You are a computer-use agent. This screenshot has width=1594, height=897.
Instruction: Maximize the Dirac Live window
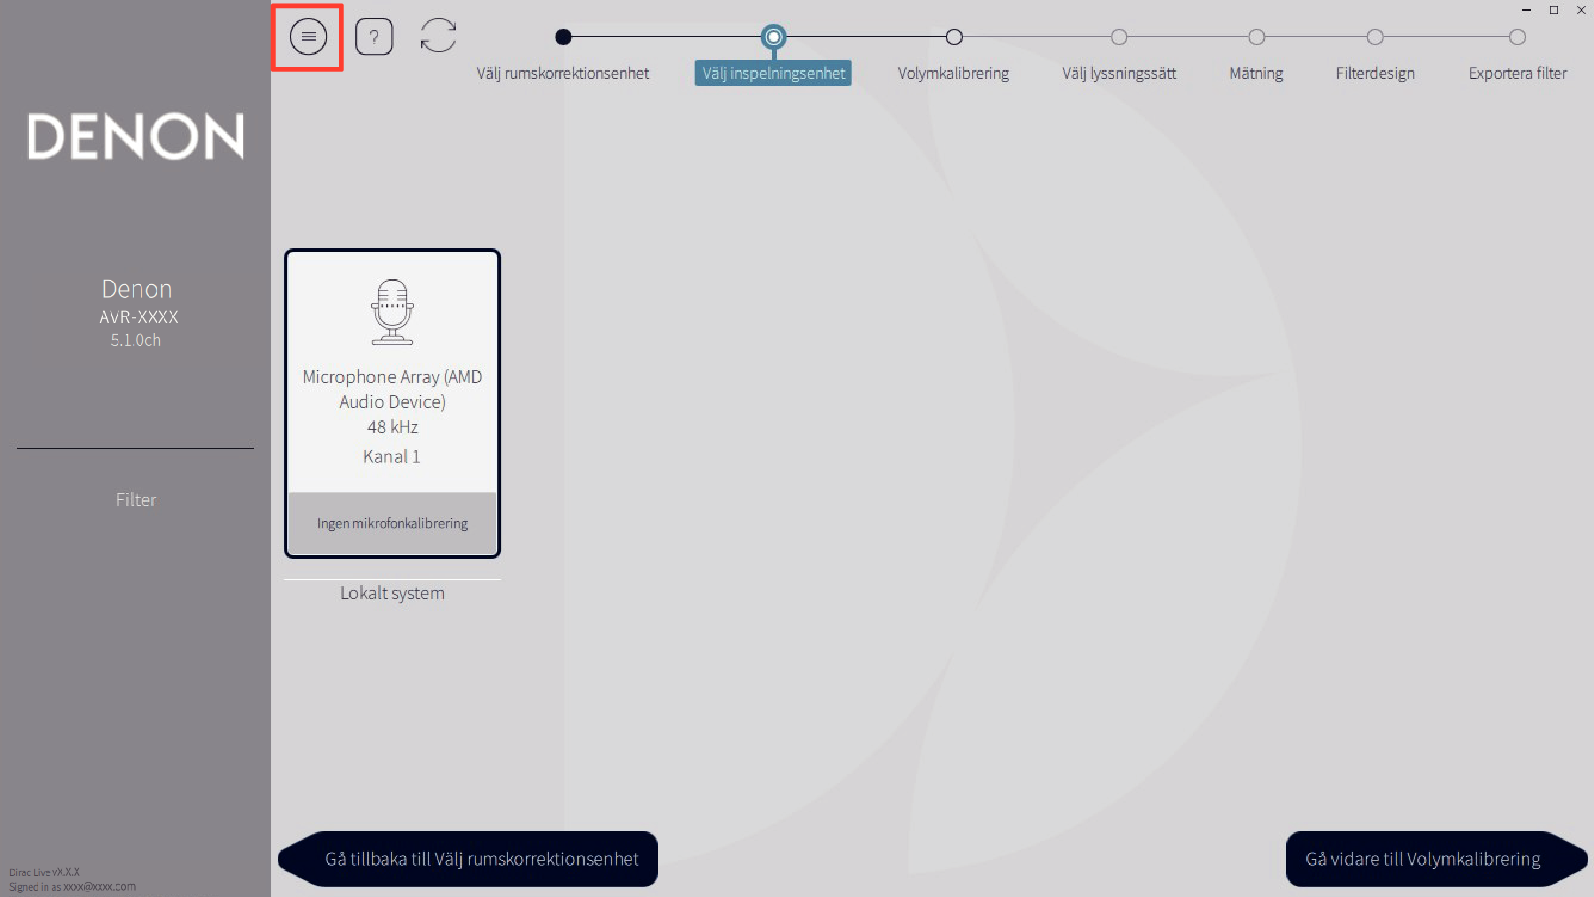tap(1554, 10)
